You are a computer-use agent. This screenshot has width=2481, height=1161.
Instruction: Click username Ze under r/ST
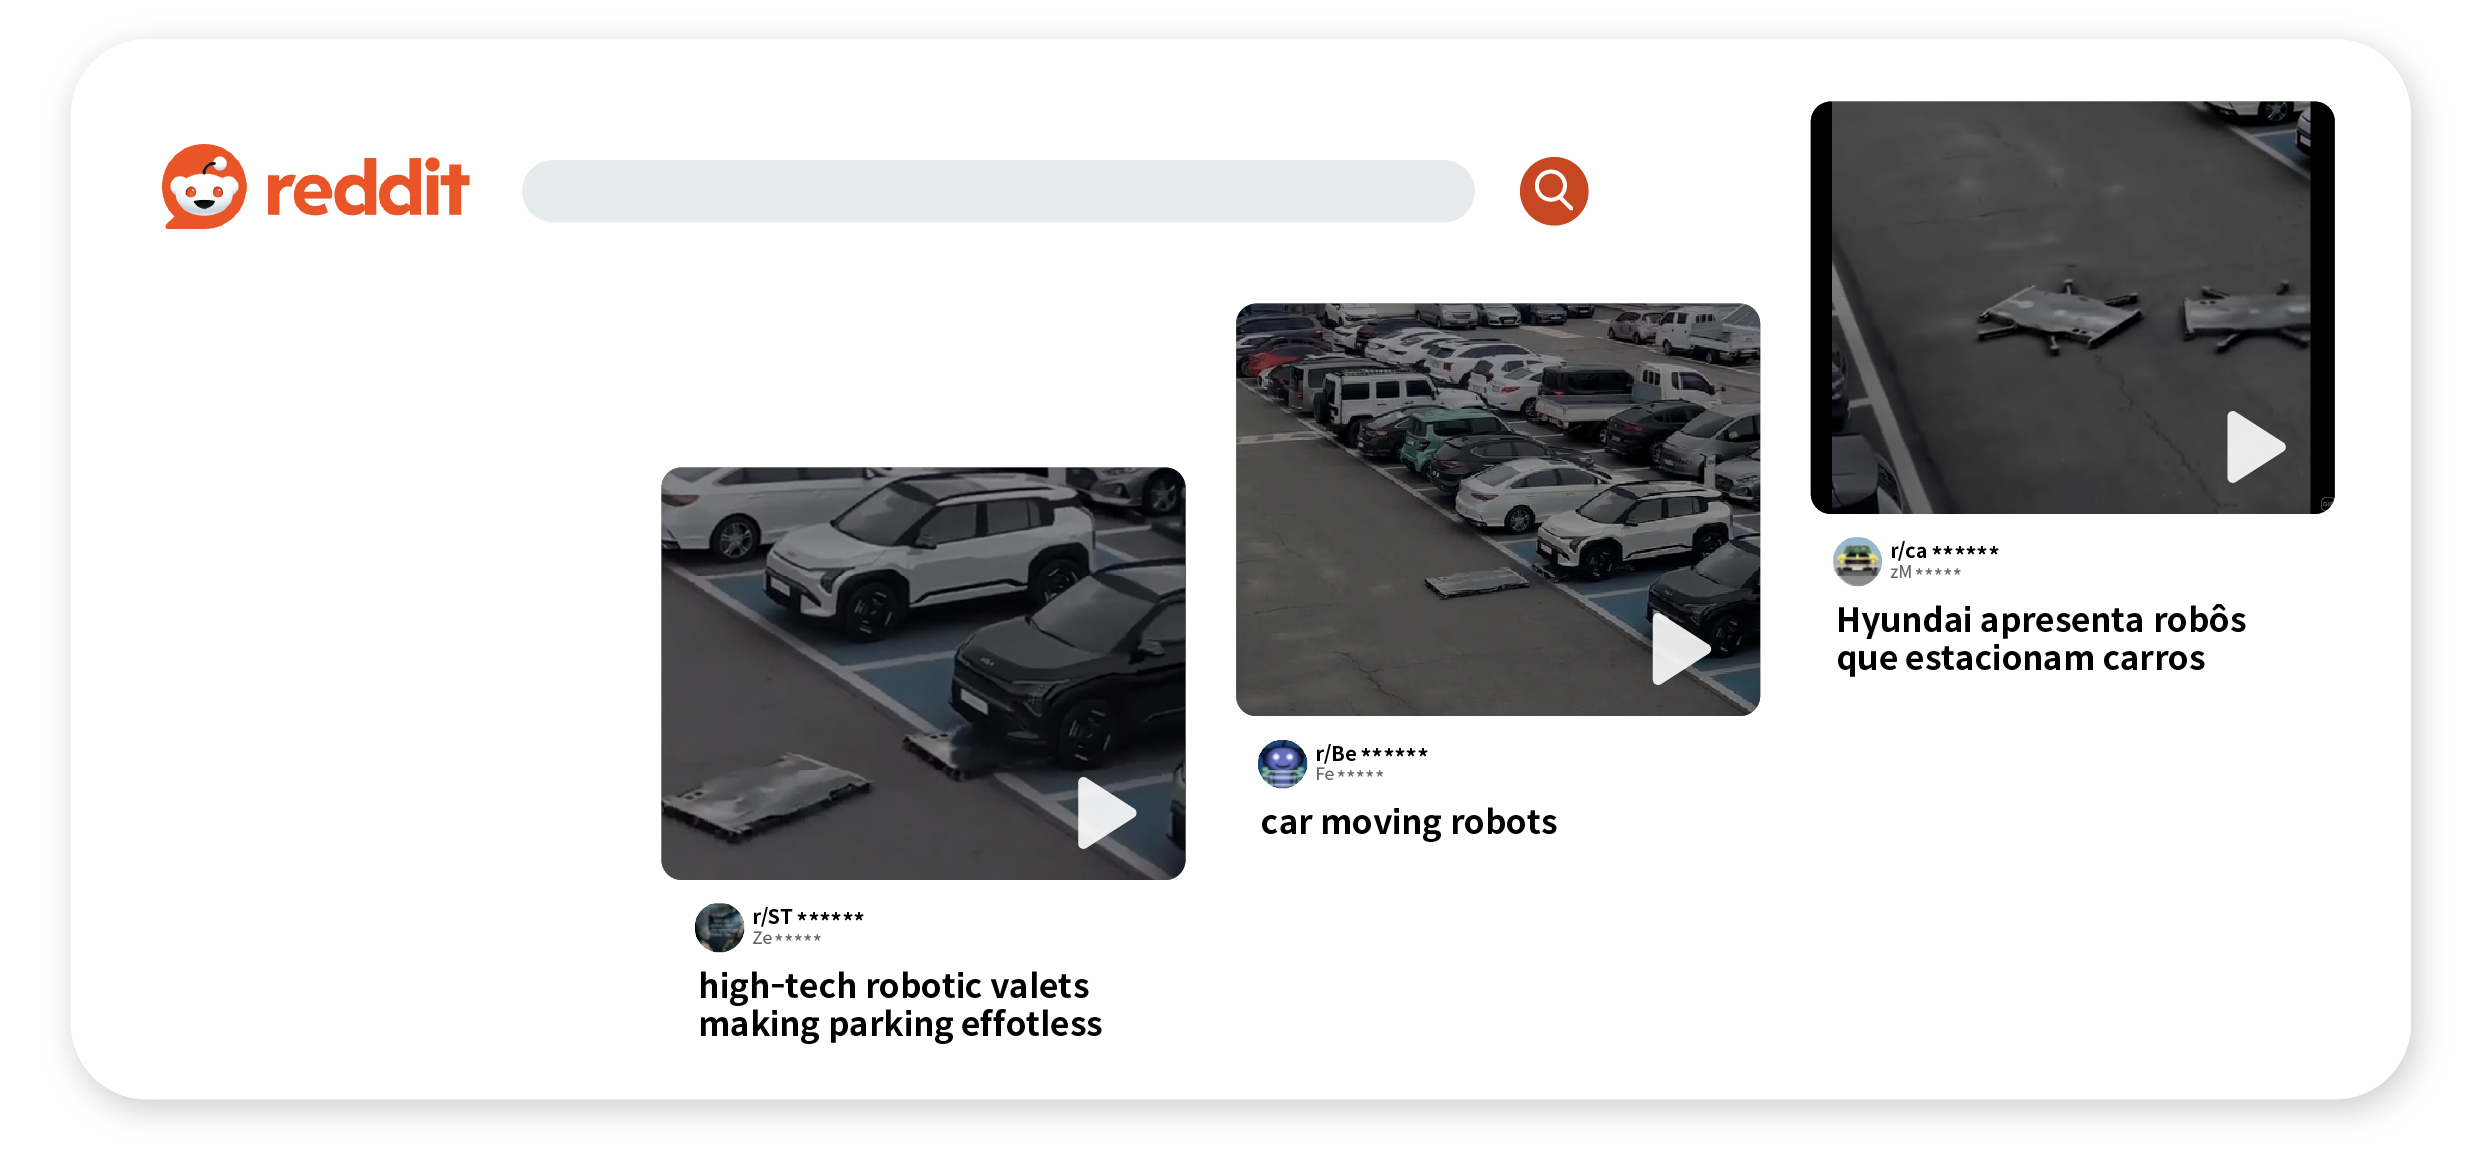click(786, 938)
